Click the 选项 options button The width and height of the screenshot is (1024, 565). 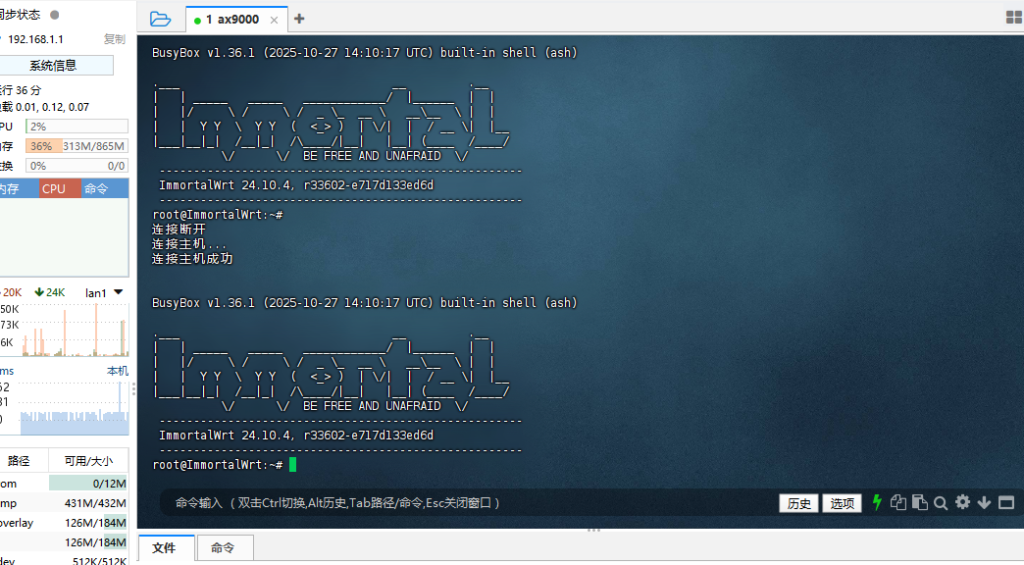841,503
